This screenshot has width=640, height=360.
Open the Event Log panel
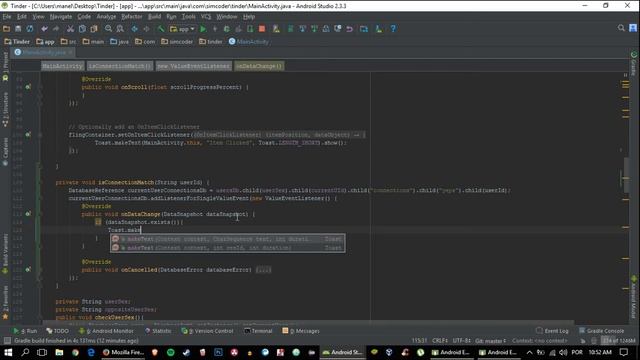pyautogui.click(x=552, y=331)
